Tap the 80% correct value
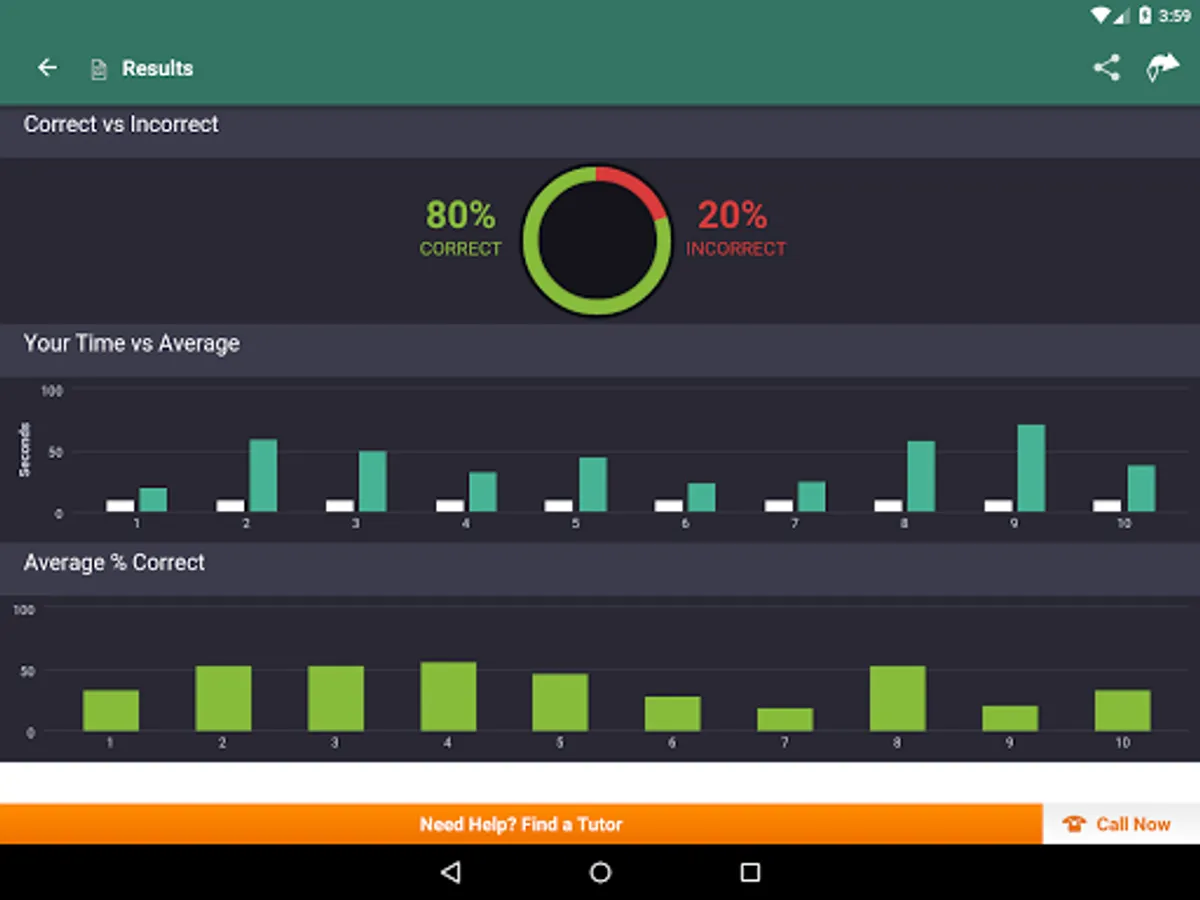The width and height of the screenshot is (1200, 900). (460, 214)
